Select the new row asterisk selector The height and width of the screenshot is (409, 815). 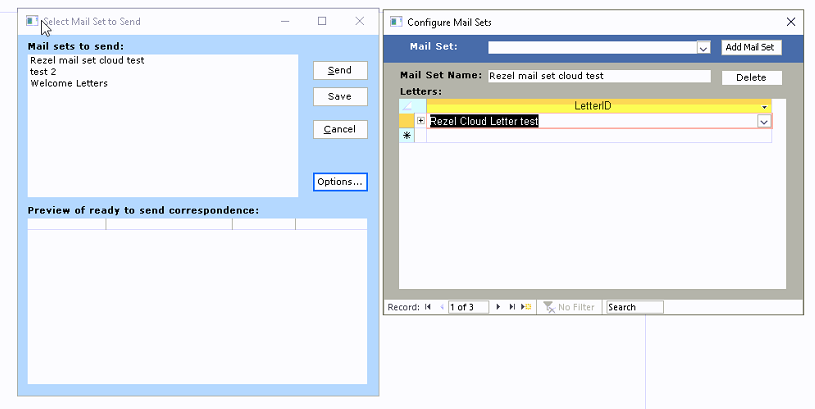click(x=407, y=135)
